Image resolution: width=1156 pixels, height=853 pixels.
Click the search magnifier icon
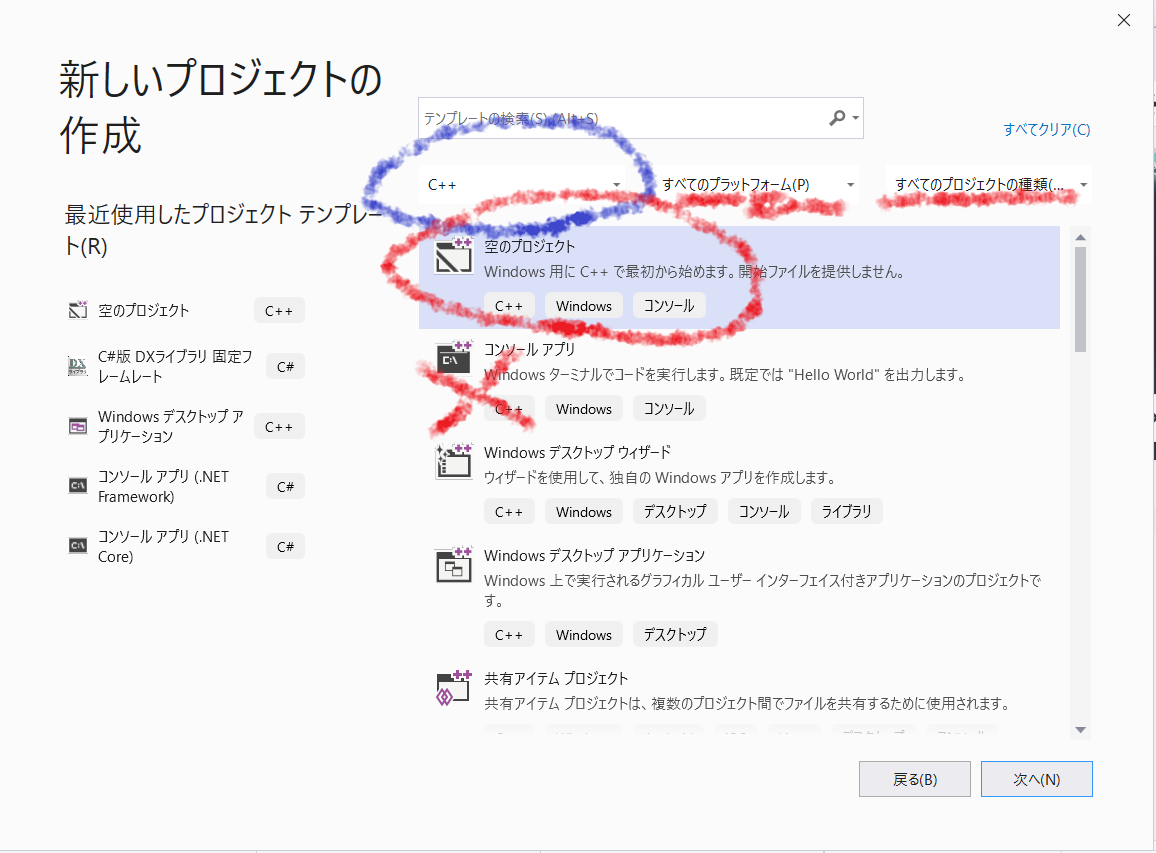[837, 118]
